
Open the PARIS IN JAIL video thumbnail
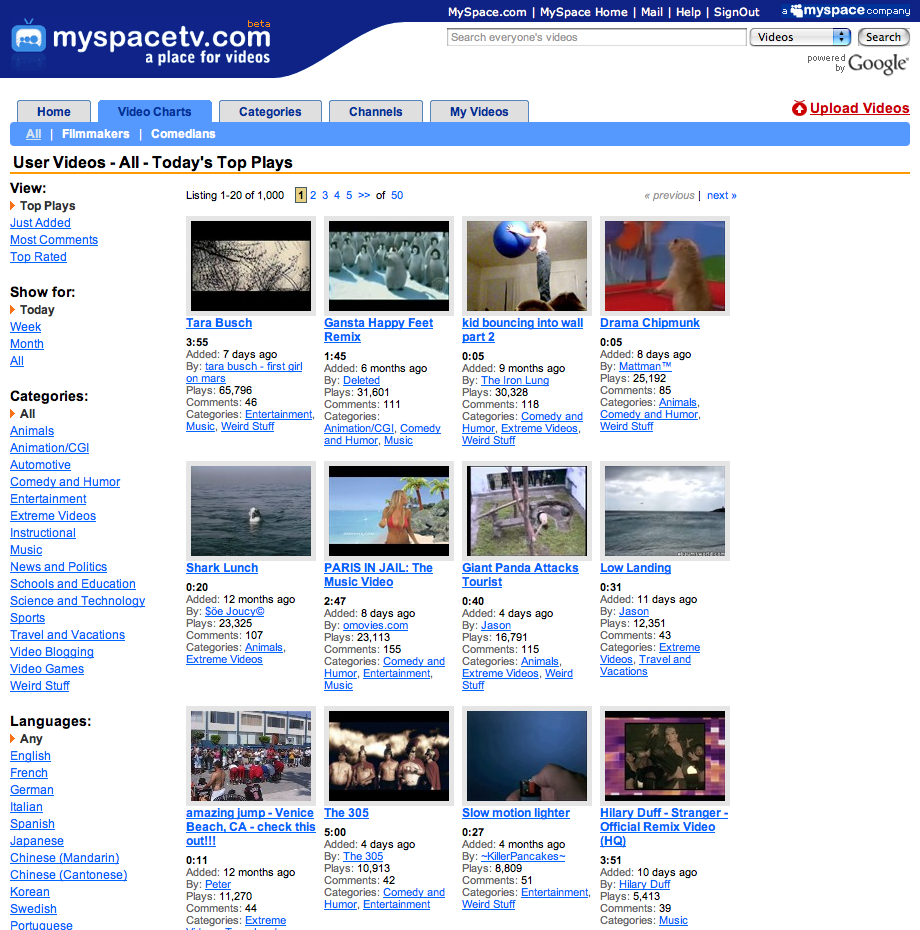click(389, 511)
